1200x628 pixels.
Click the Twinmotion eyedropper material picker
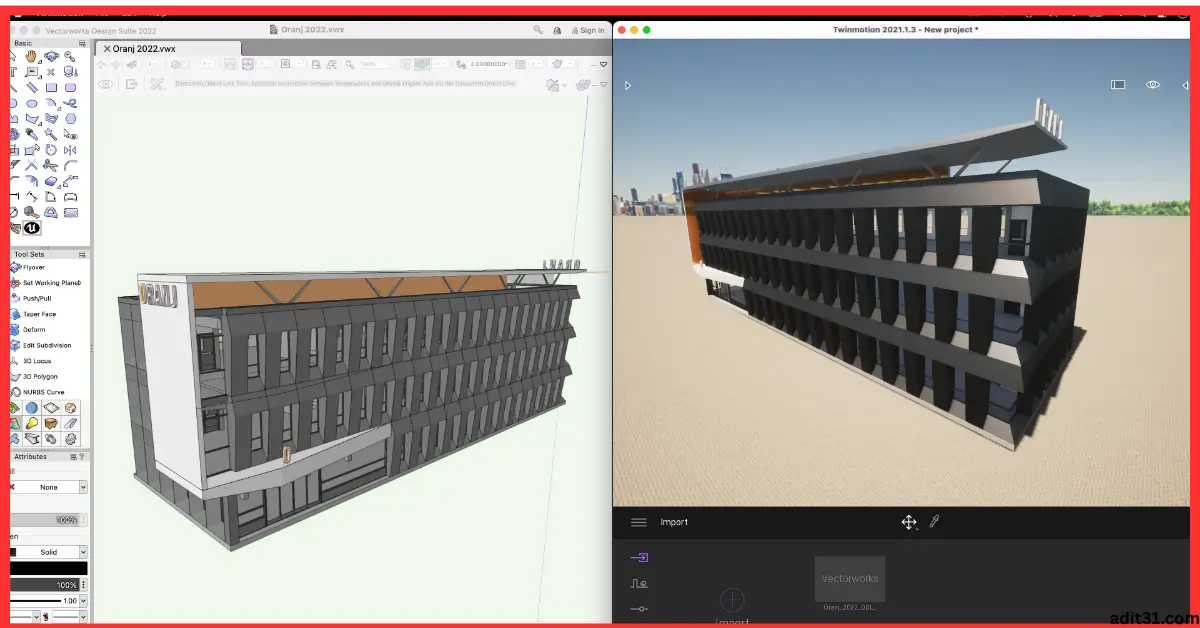pos(934,522)
